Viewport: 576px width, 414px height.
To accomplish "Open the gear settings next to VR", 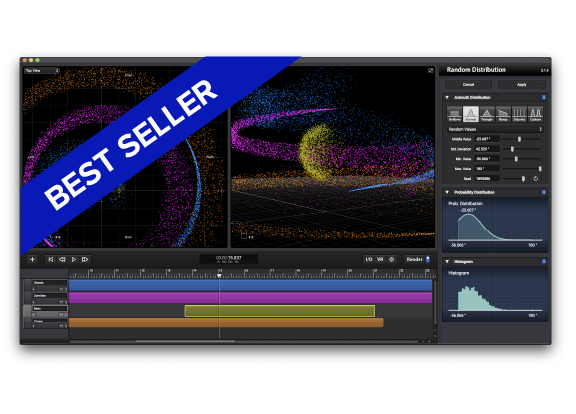I will [392, 259].
